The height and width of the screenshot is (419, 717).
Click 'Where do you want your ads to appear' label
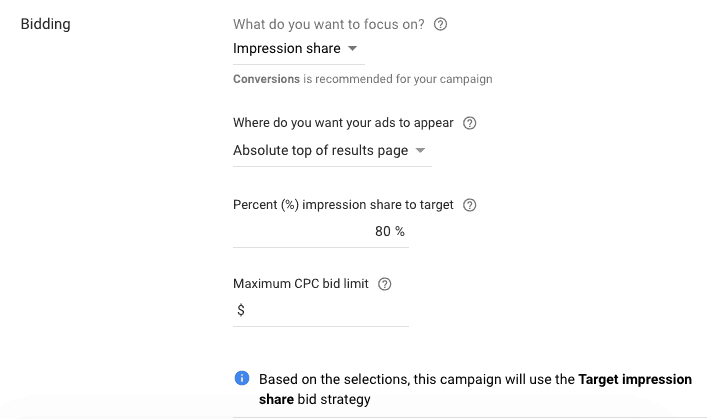pyautogui.click(x=343, y=123)
